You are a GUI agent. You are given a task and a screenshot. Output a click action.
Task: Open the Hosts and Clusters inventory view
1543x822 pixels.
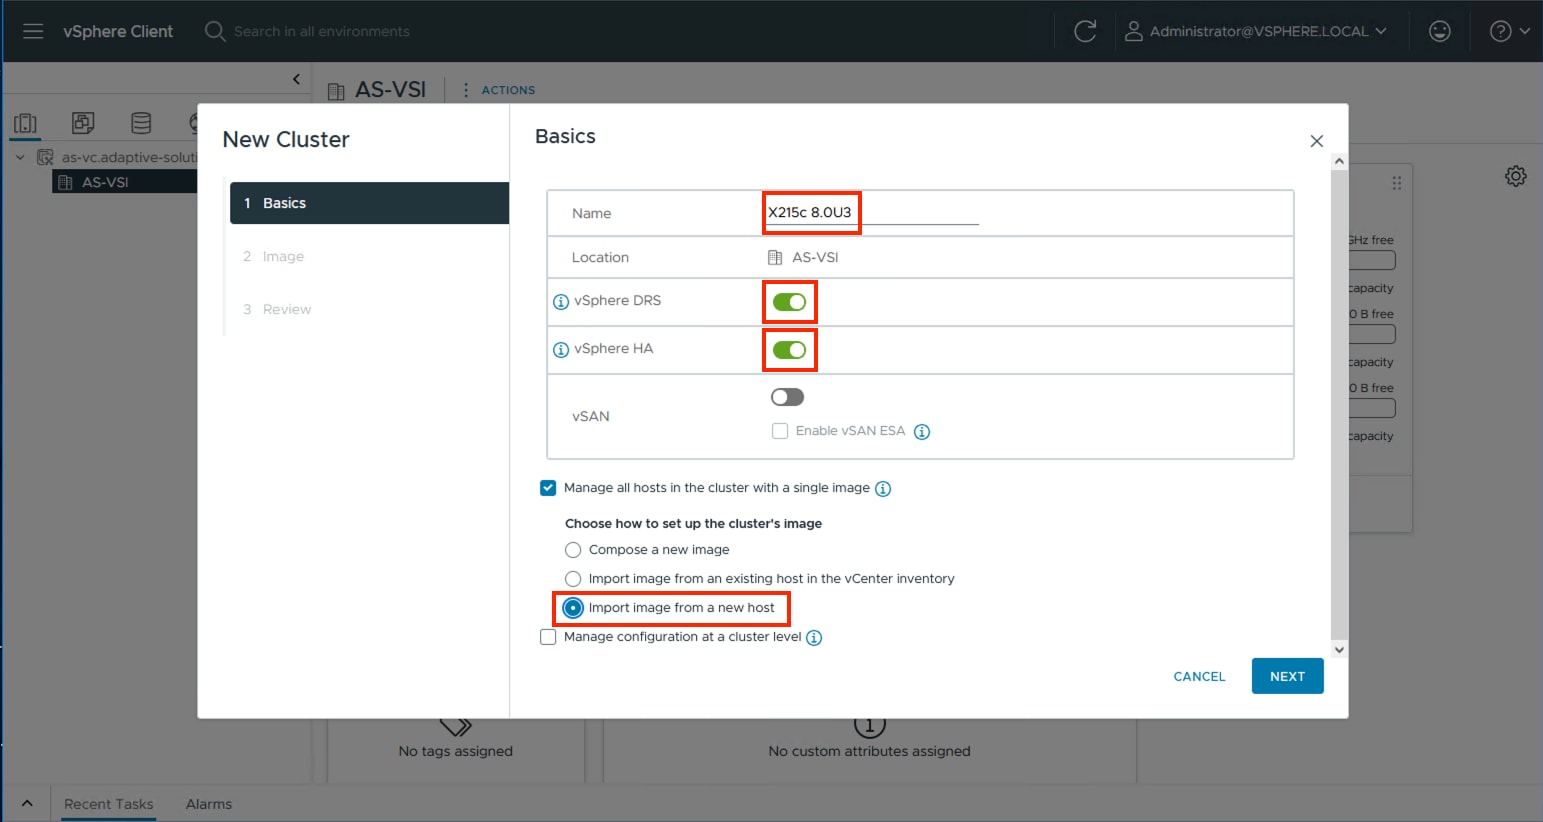(25, 123)
